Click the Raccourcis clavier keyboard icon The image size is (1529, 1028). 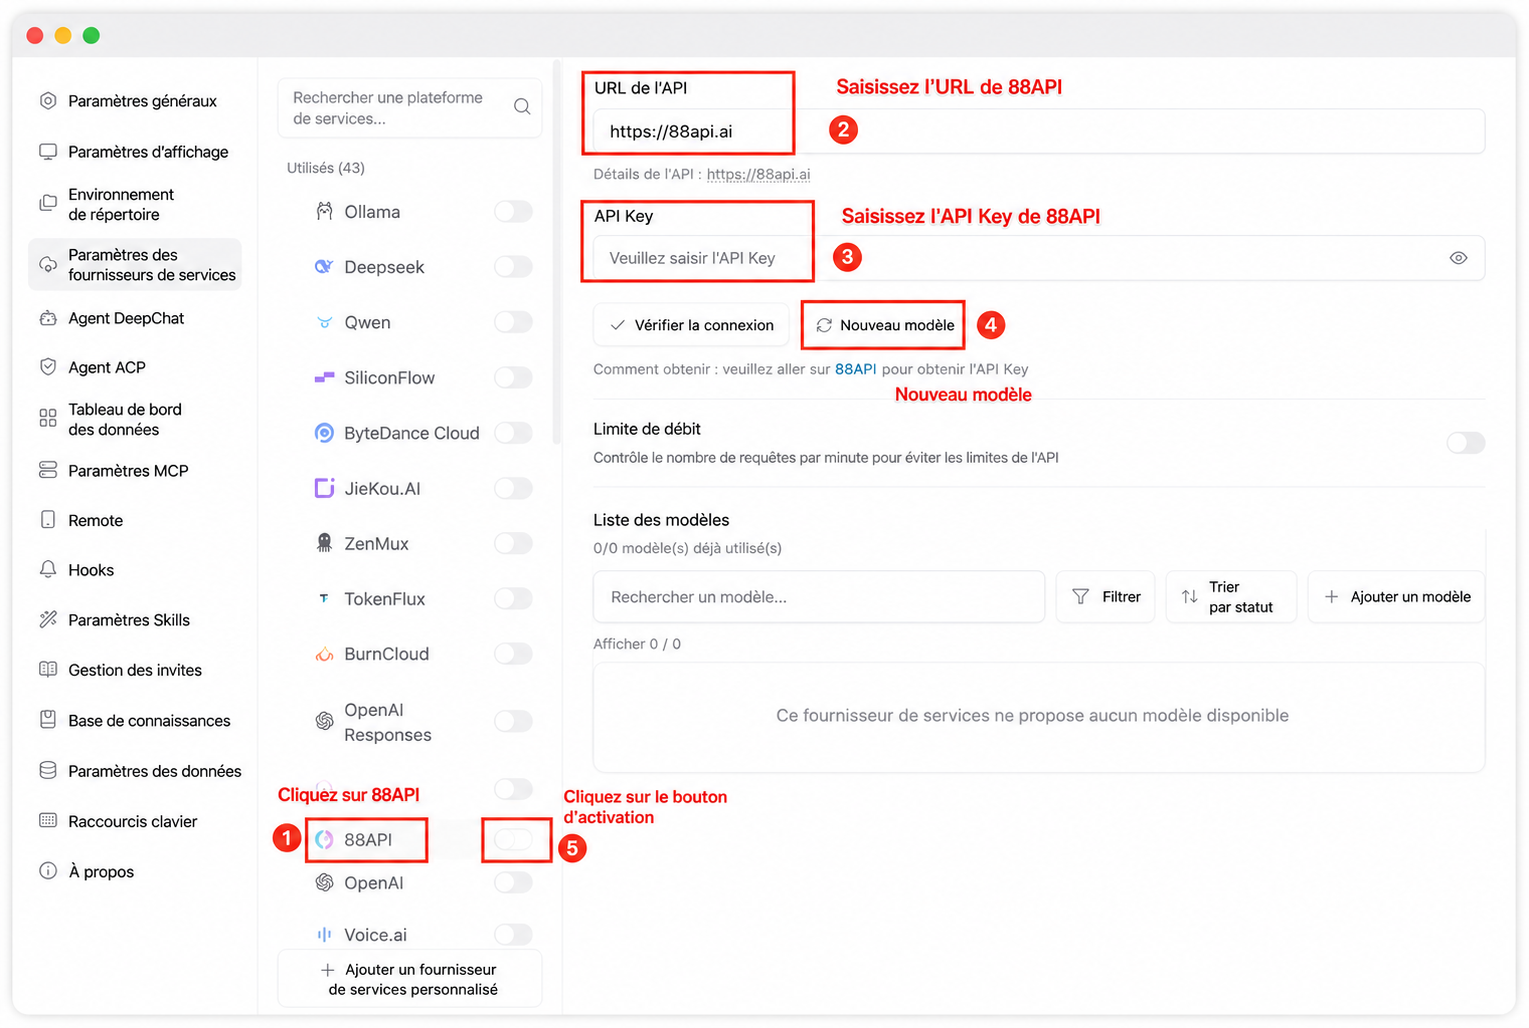(x=48, y=820)
